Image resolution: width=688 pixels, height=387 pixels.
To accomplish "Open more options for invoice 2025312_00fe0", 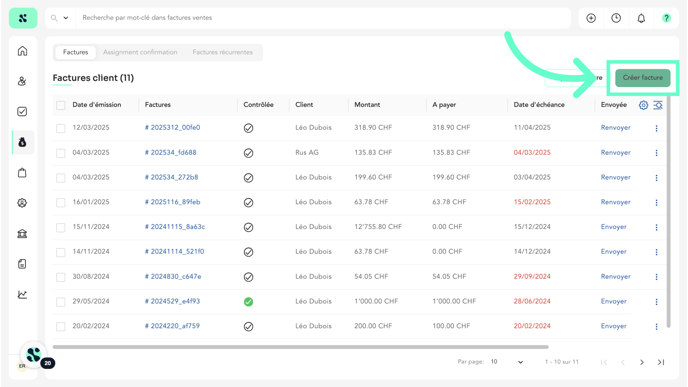I will pos(656,128).
